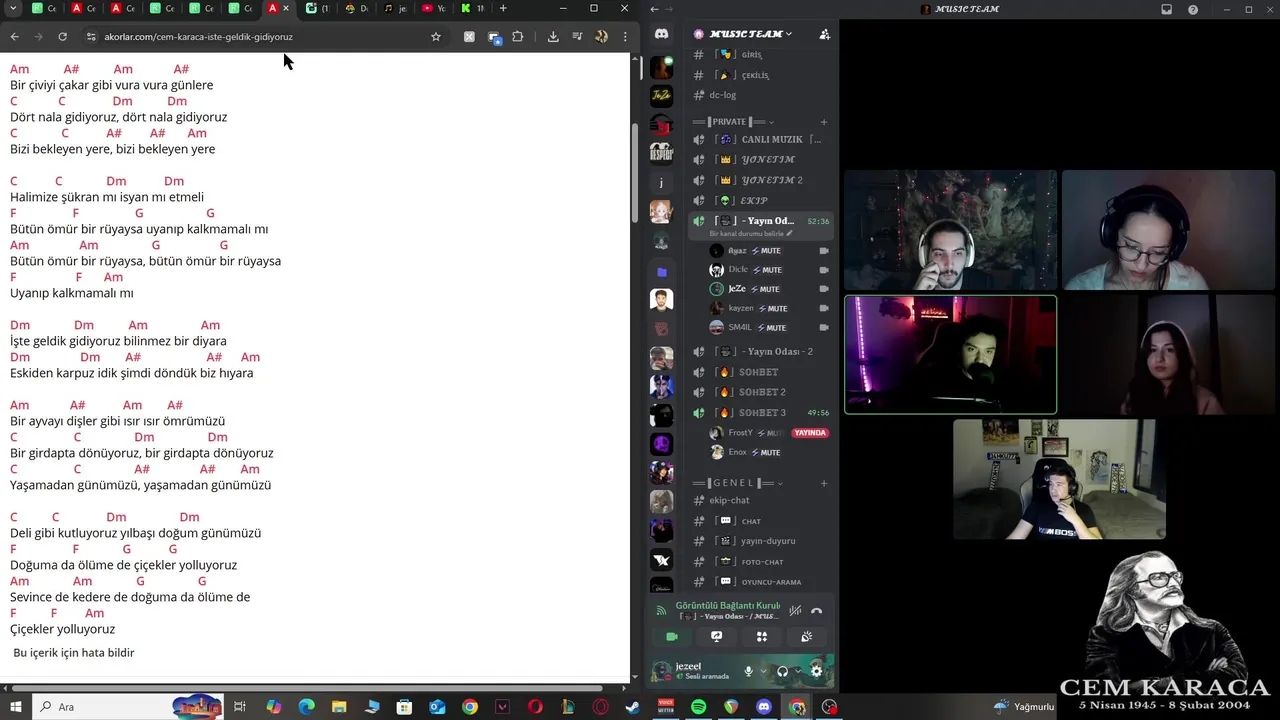Switch to the YouTube Chrome tab

433,9
